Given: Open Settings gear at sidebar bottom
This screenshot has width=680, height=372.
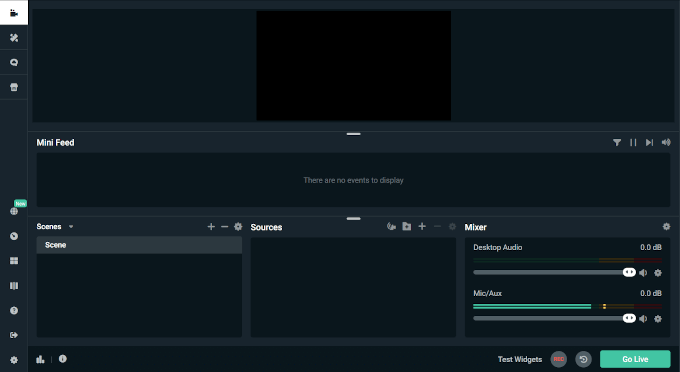Looking at the screenshot, I should 14,360.
